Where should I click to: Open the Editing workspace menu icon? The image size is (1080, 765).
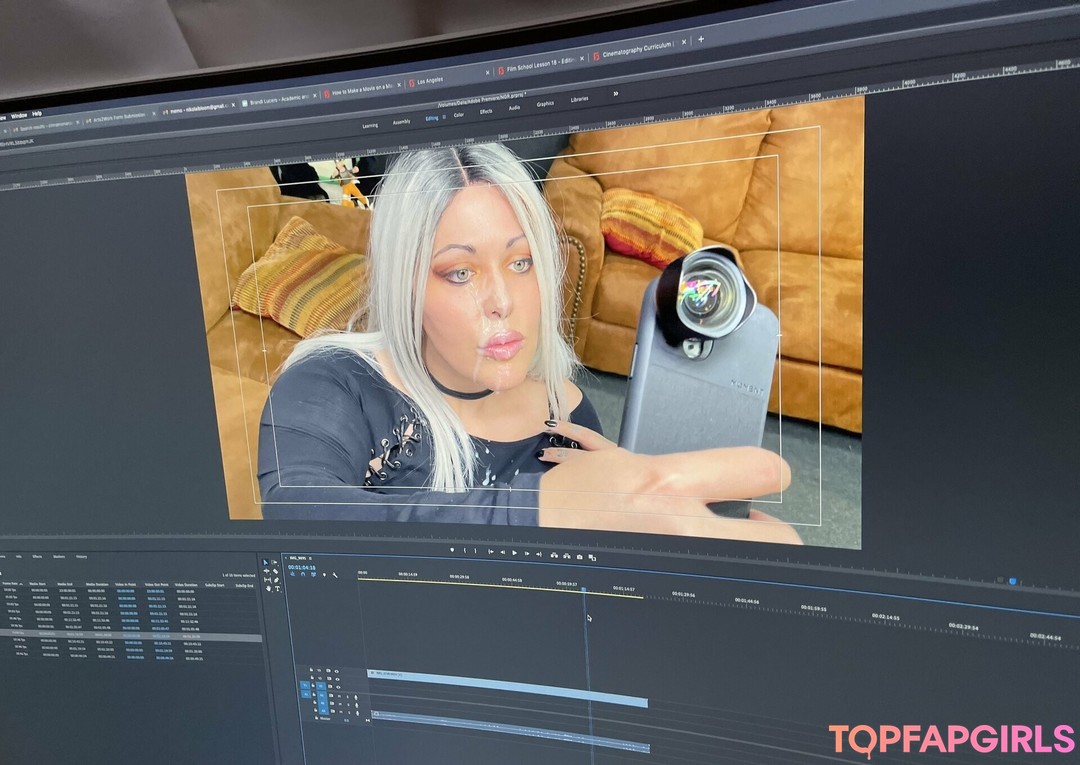pyautogui.click(x=445, y=117)
